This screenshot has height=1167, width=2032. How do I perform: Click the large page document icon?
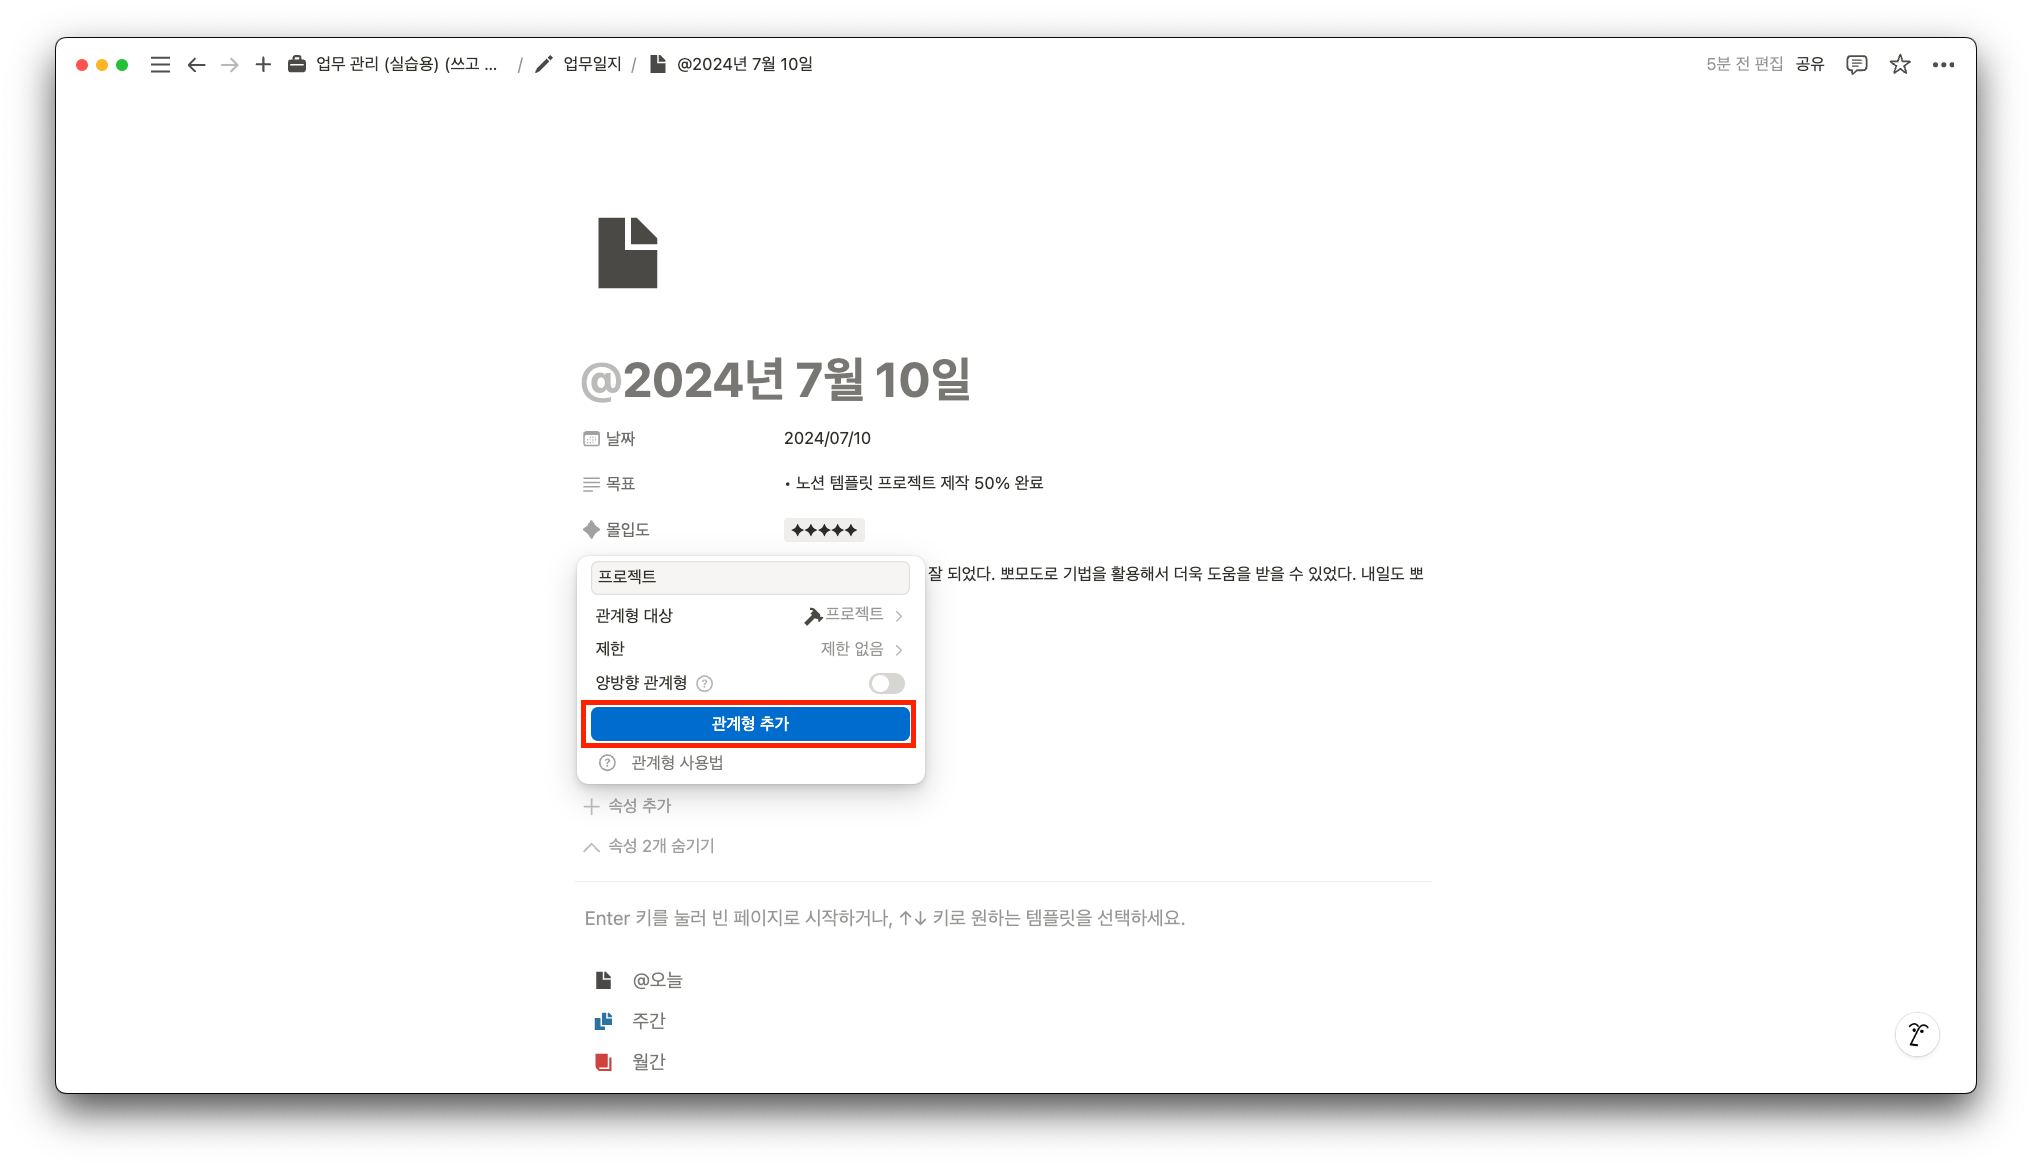628,253
